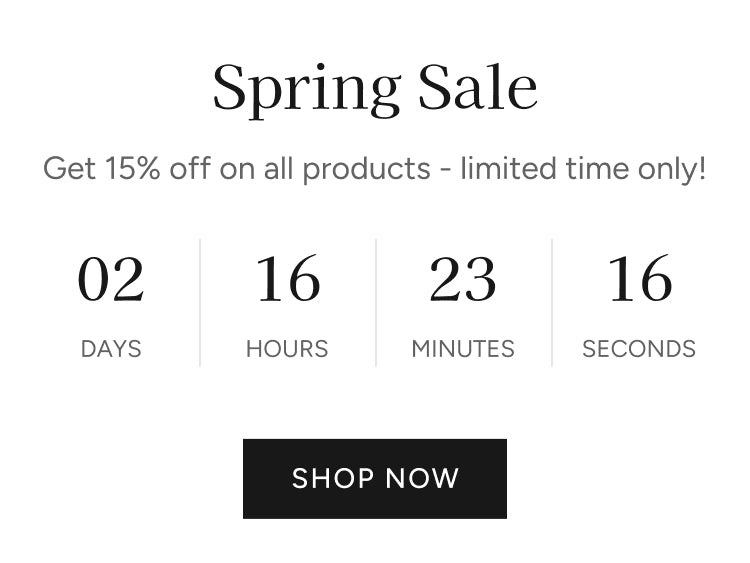Select the SECONDS label

(639, 349)
